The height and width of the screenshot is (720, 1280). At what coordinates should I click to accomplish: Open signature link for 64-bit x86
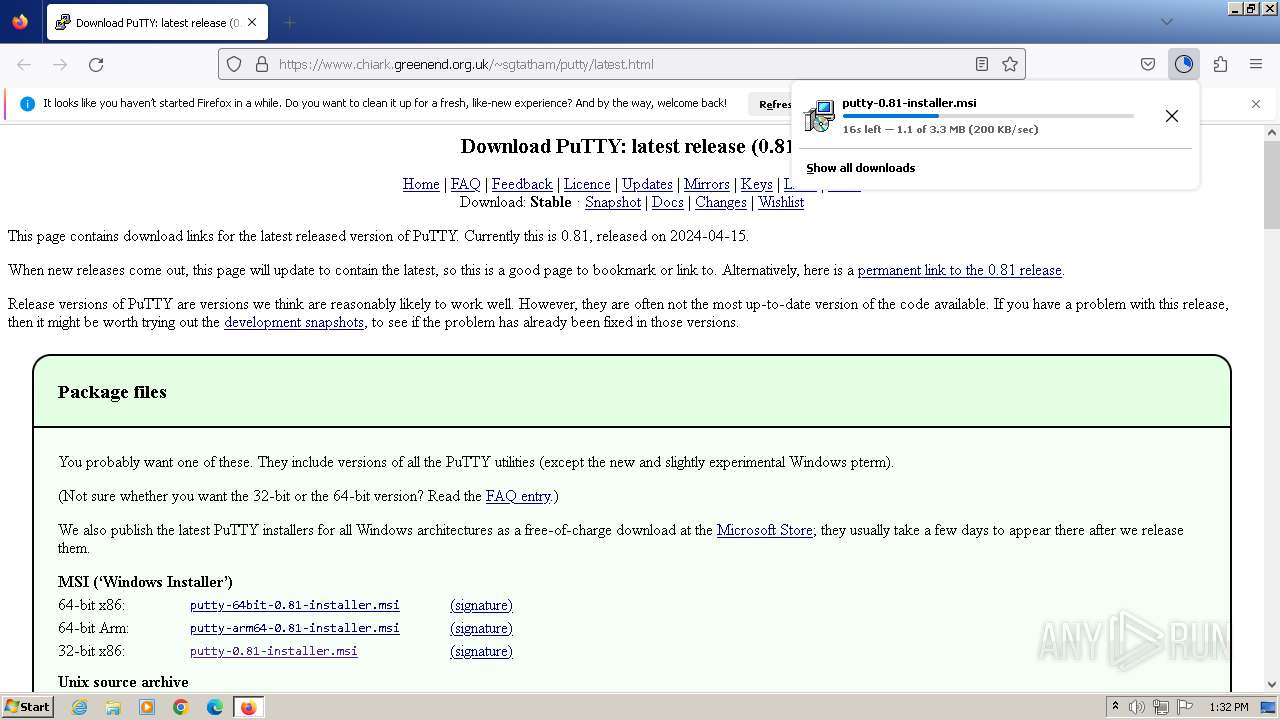point(481,605)
